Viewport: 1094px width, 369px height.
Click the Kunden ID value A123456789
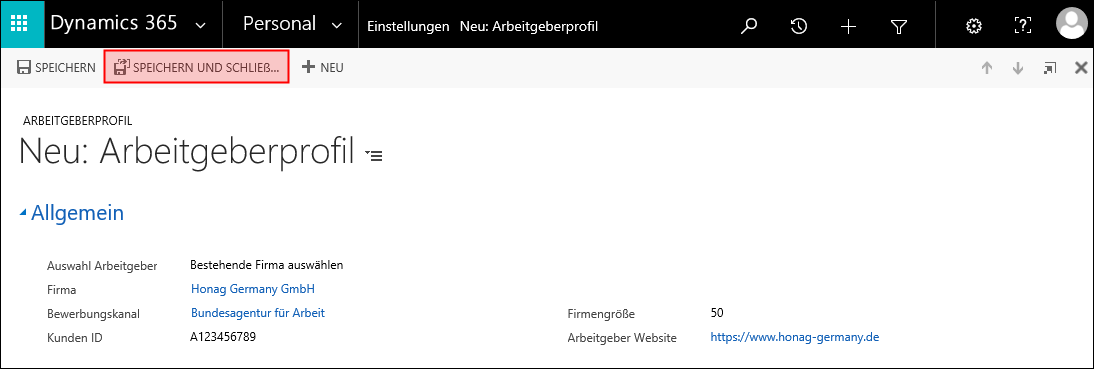[223, 337]
